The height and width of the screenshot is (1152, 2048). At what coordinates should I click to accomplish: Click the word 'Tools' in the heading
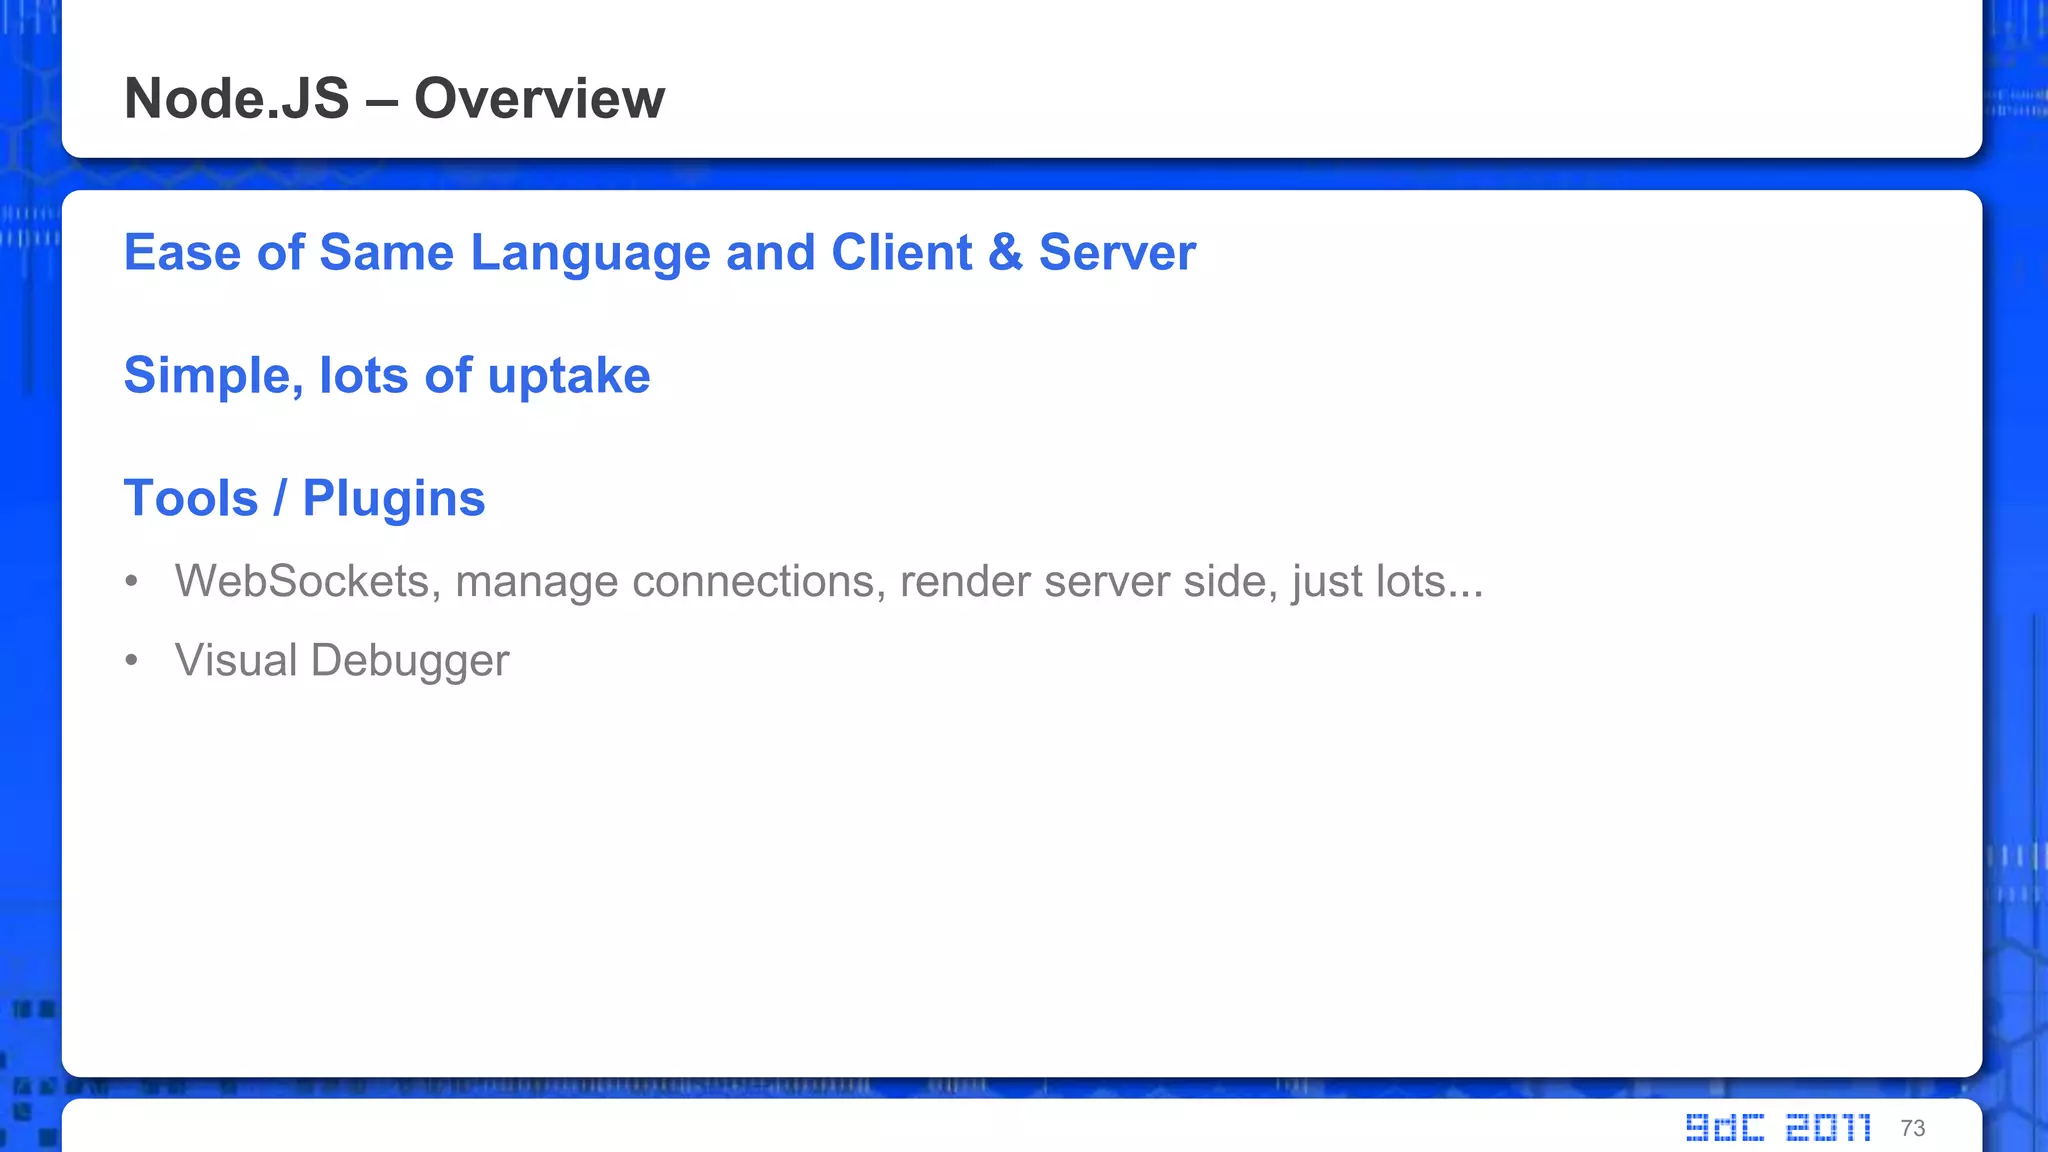191,498
